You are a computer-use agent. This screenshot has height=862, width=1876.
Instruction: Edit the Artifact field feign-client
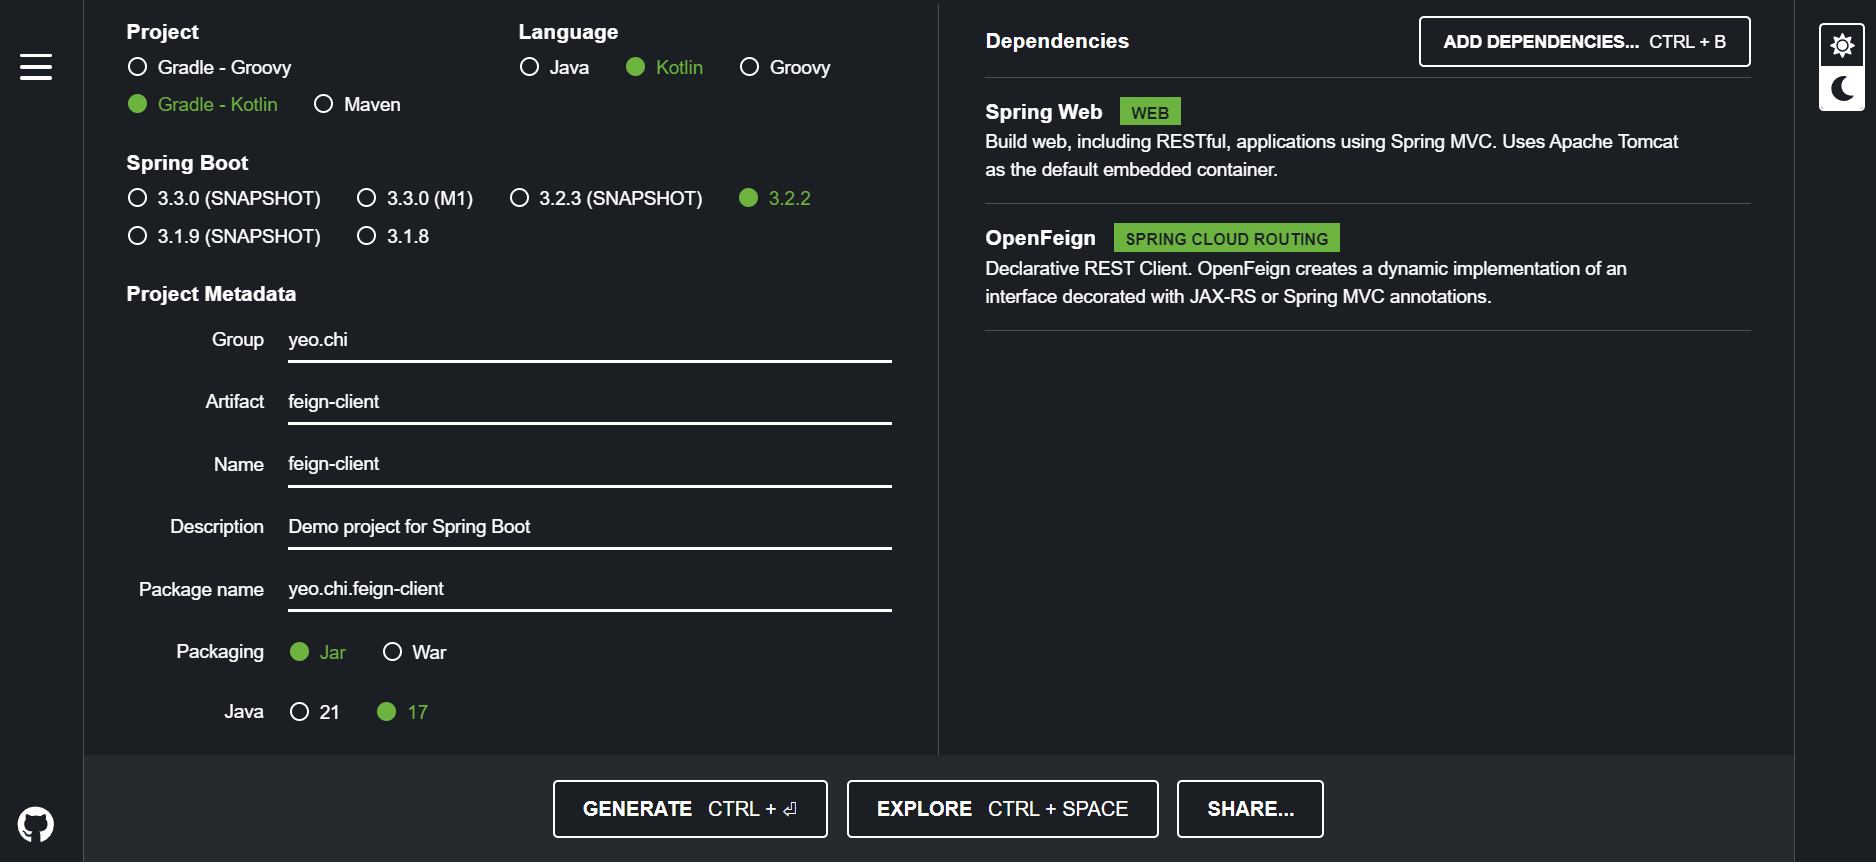click(590, 402)
